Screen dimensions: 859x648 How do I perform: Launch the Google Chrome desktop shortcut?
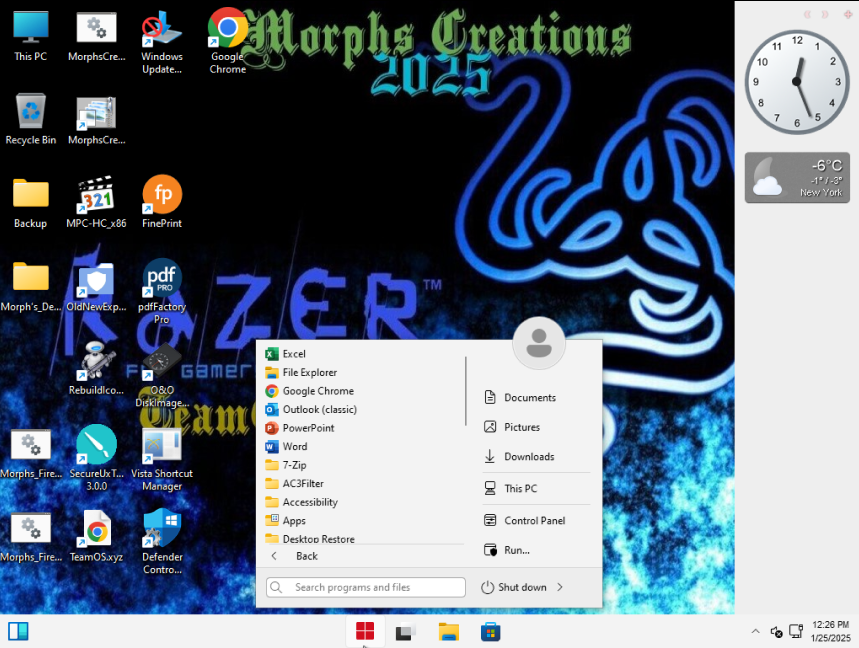[x=227, y=41]
